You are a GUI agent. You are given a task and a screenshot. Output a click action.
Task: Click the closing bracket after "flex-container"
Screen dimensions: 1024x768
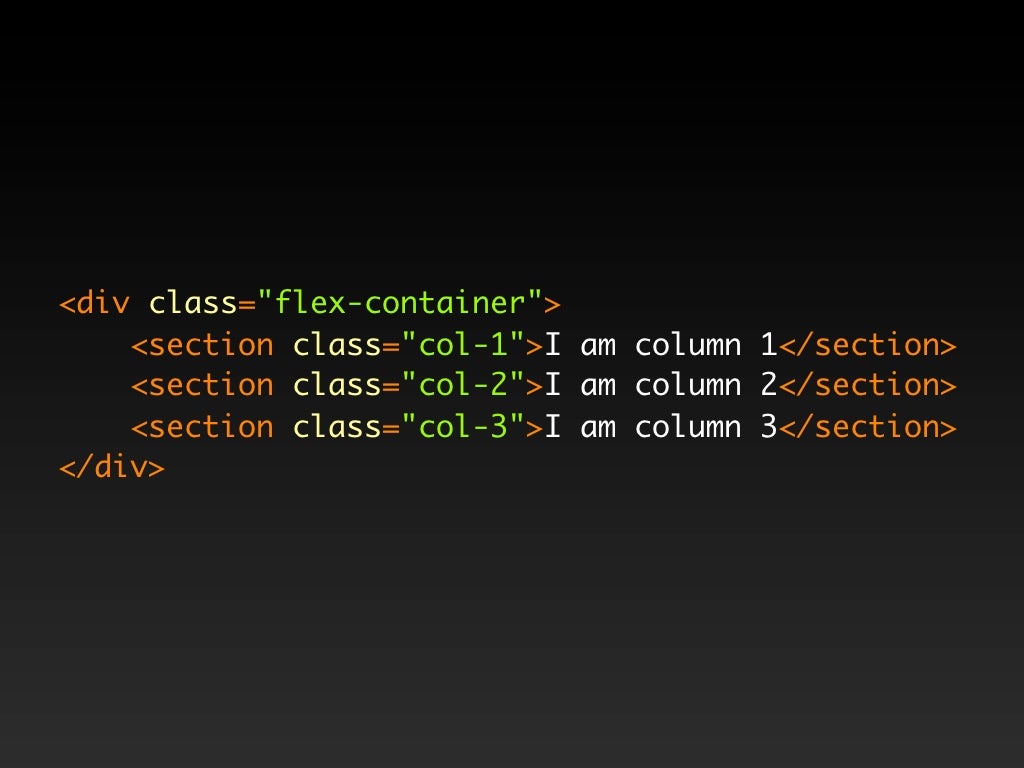(x=552, y=304)
